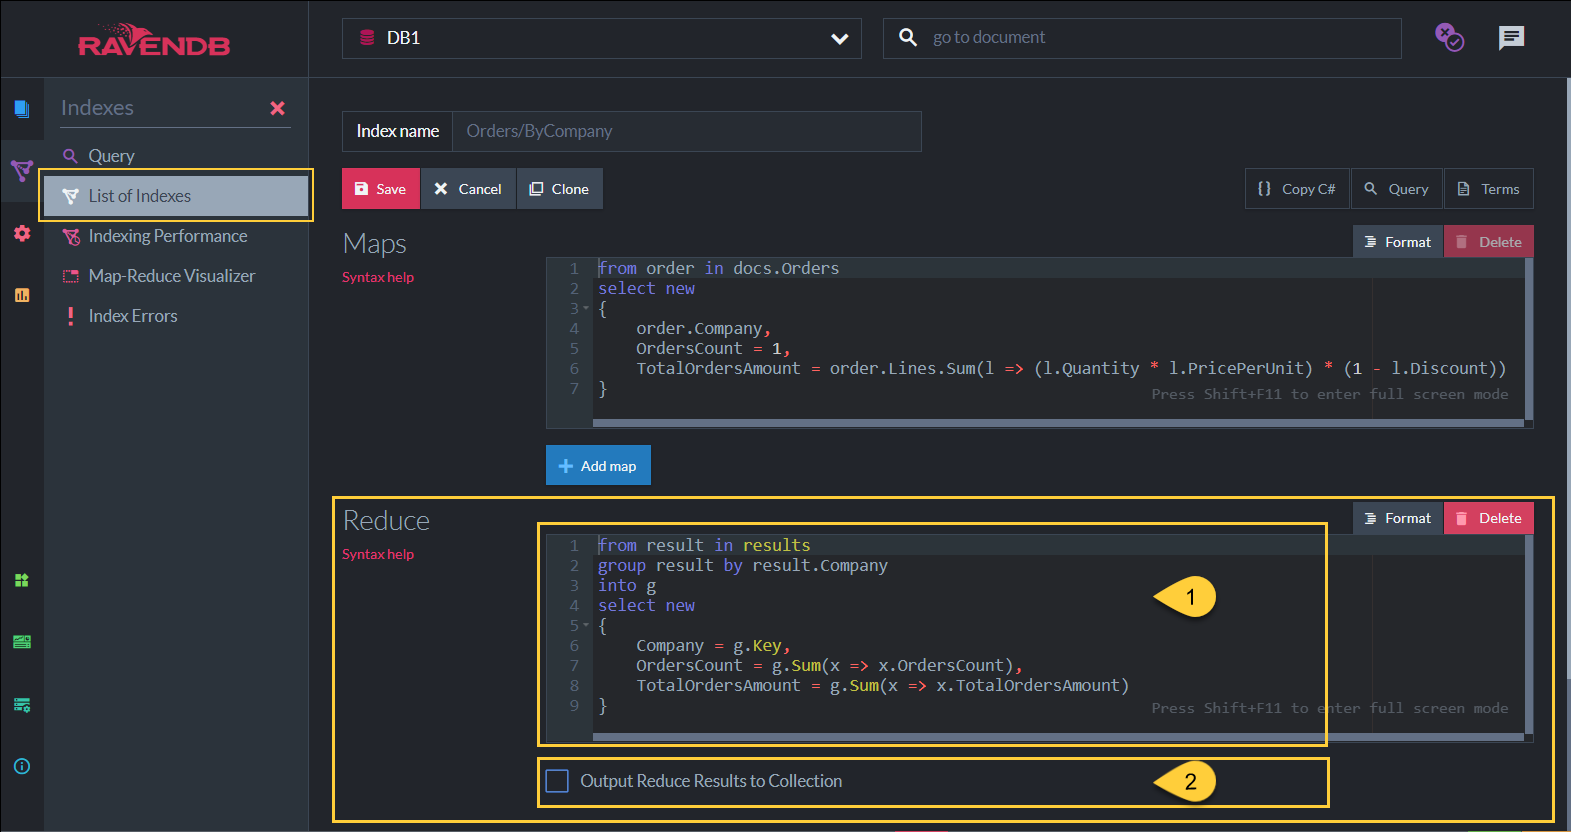Open the feedback chat icon

click(x=1511, y=38)
